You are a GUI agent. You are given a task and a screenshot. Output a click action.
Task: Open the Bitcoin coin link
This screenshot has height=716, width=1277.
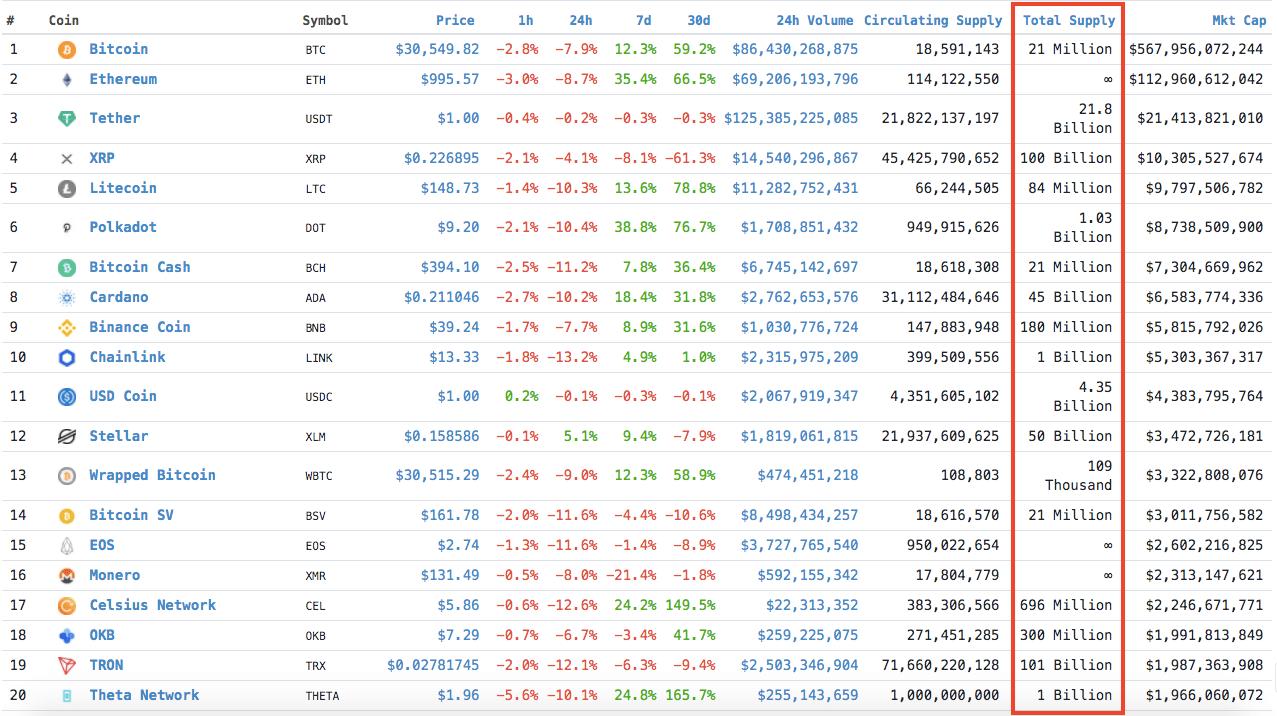click(118, 49)
